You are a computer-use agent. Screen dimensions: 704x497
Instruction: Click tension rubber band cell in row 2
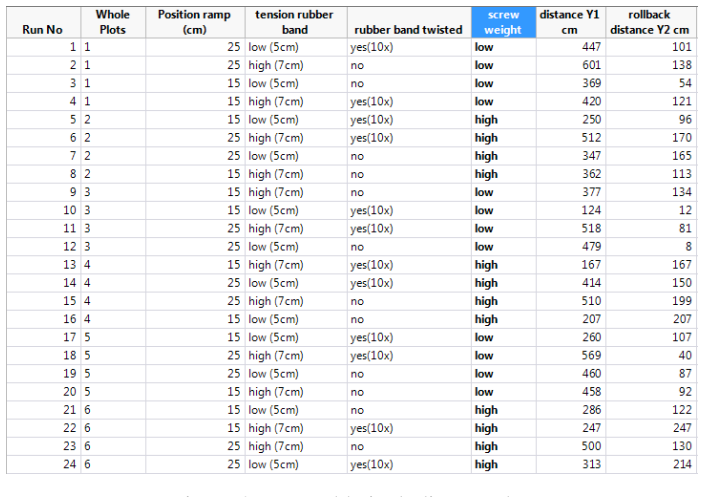[295, 65]
